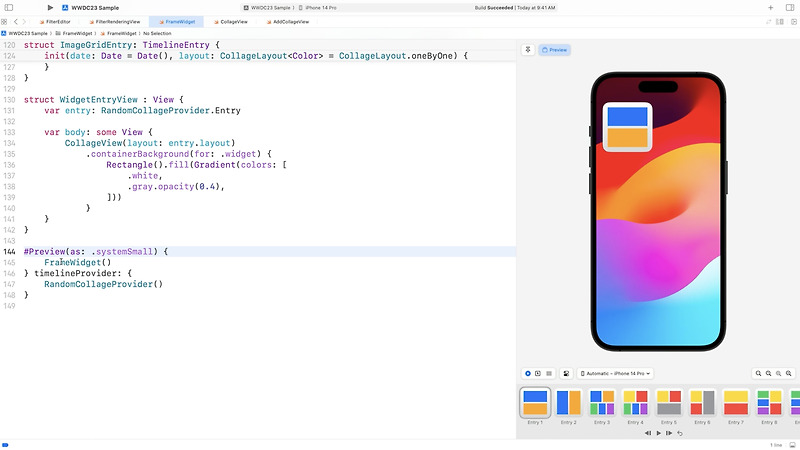Play the widget timeline
Screen dimensions: 800x450
point(659,433)
